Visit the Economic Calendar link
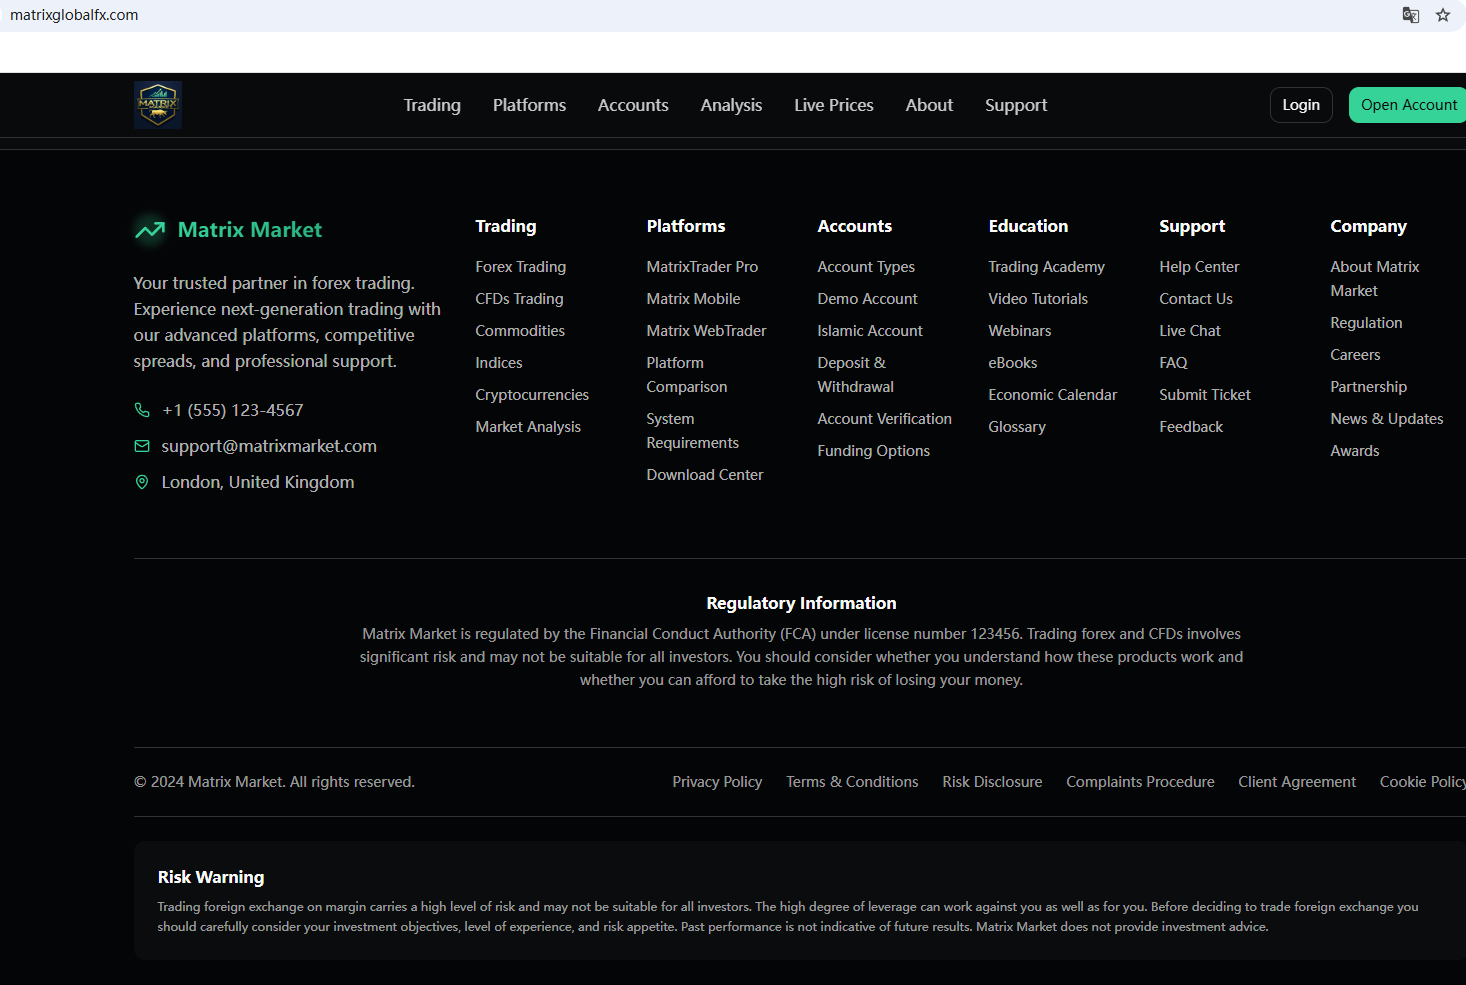The image size is (1466, 985). 1052,395
